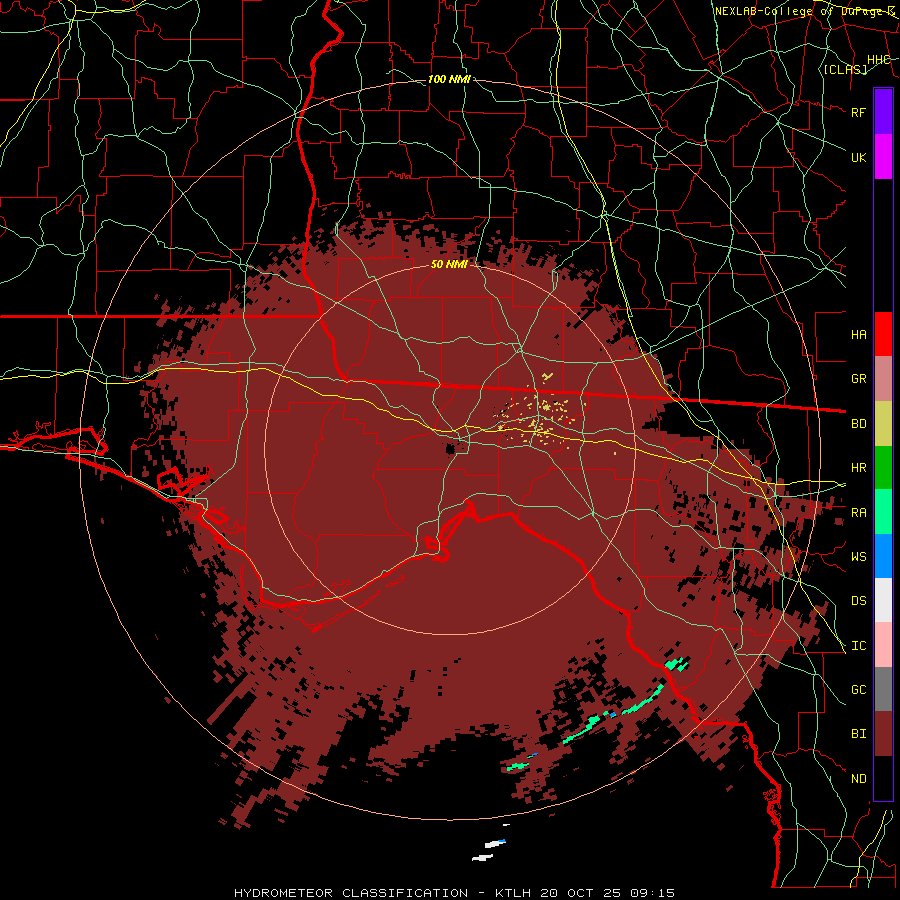Click the 50 NMI range ring label
Viewport: 900px width, 900px height.
point(449,265)
